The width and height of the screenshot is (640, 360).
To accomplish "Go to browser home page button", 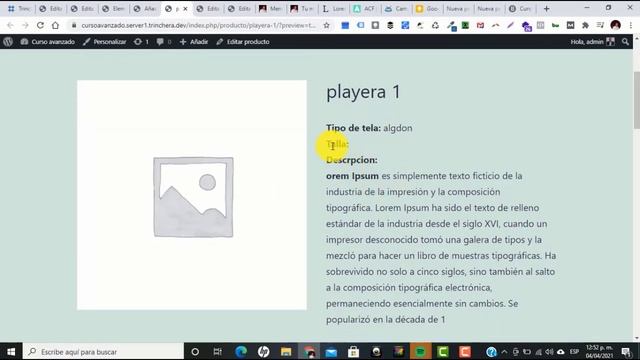I will tap(55, 25).
